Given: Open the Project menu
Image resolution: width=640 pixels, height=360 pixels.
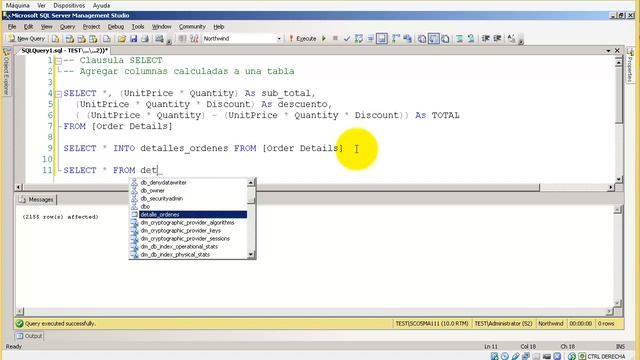Looking at the screenshot, I should pyautogui.click(x=91, y=27).
